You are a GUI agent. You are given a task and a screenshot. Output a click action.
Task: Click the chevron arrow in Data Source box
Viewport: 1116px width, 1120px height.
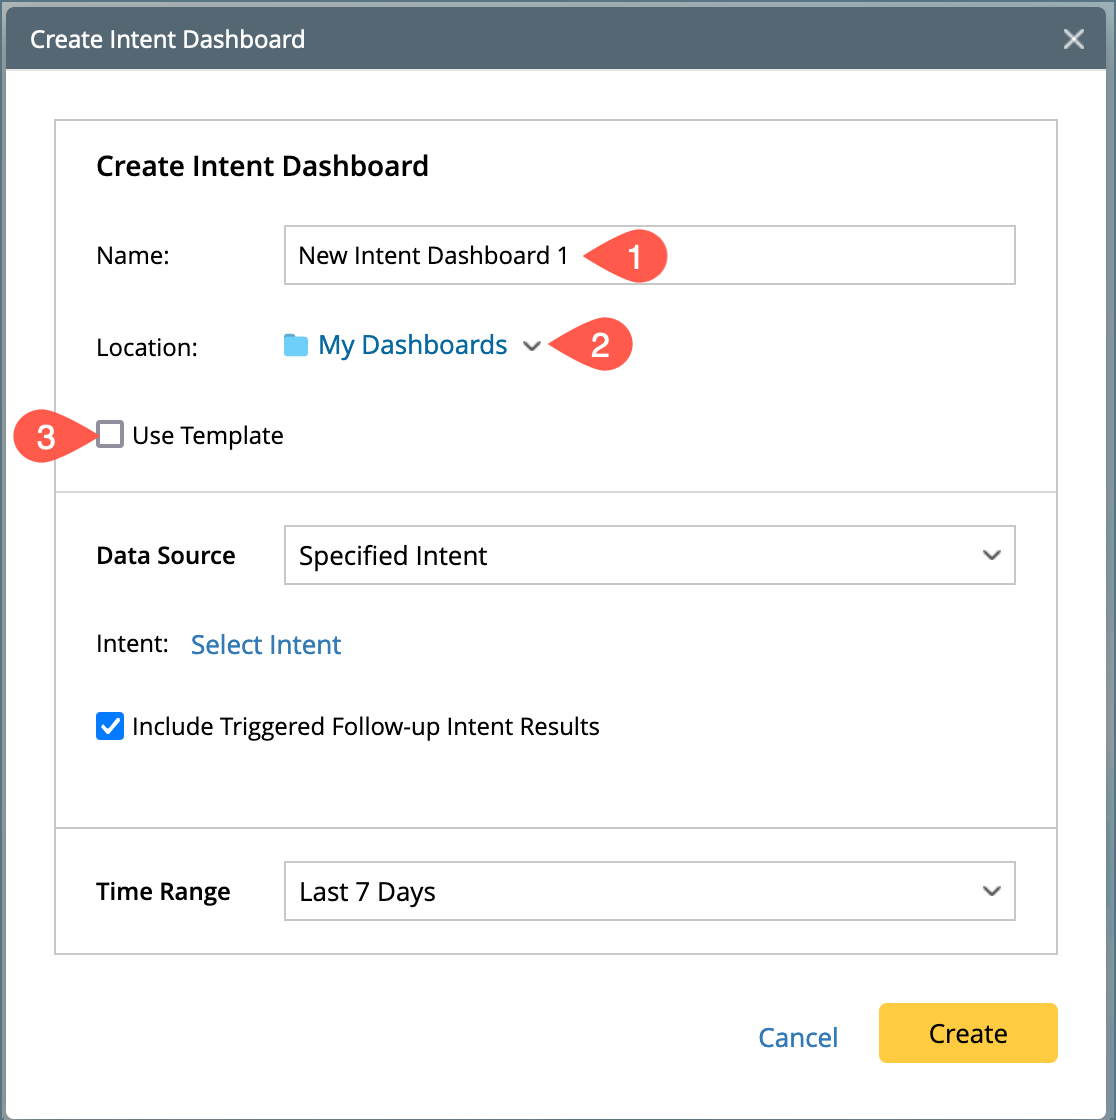tap(991, 555)
